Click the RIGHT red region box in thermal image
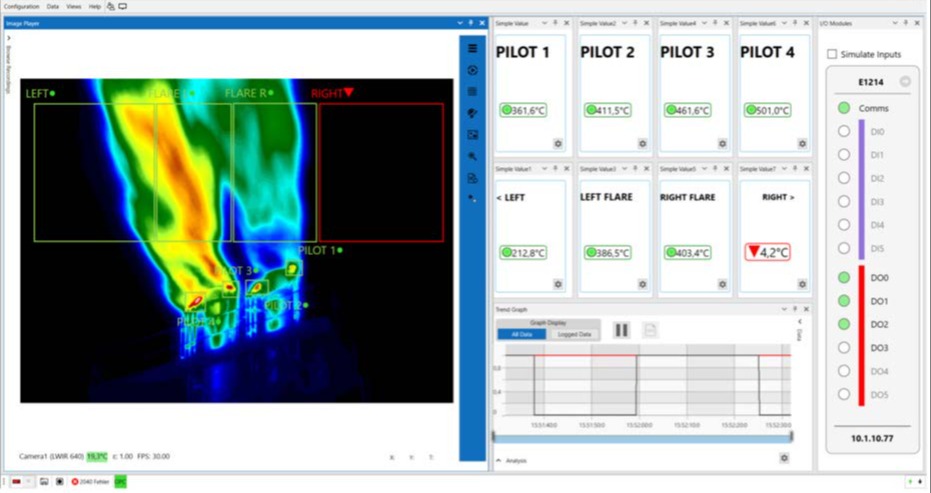Viewport: 931px width, 493px height. pyautogui.click(x=381, y=172)
